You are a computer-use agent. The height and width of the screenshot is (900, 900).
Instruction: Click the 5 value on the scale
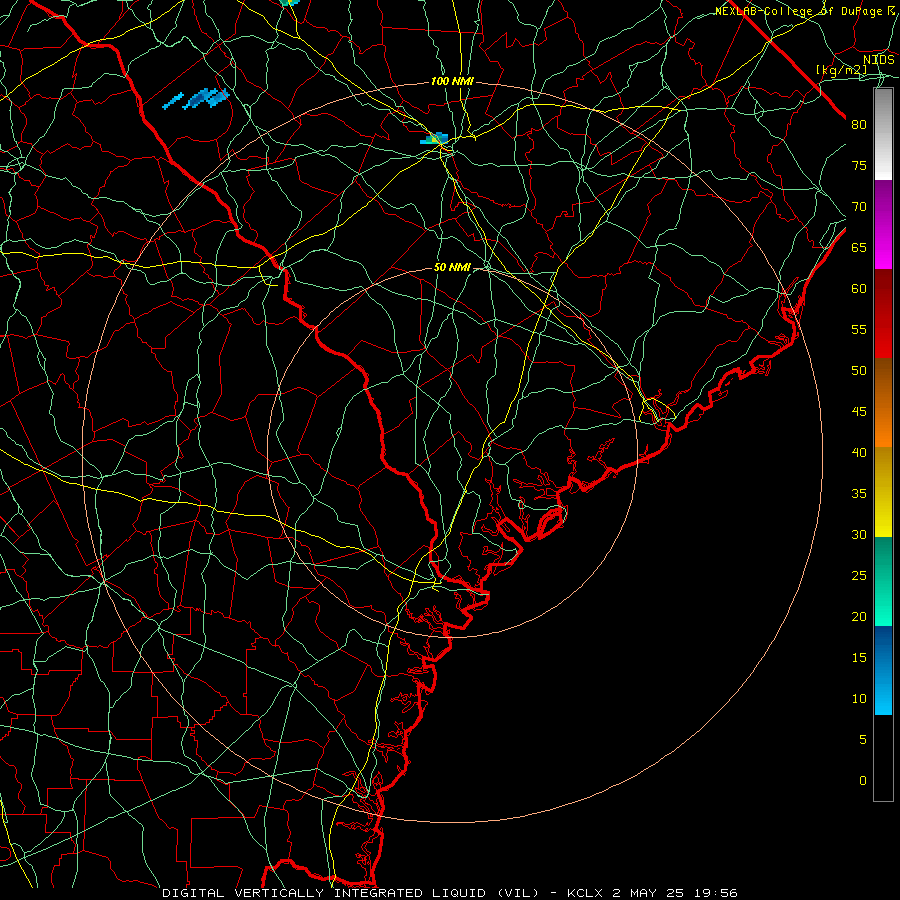click(x=862, y=740)
